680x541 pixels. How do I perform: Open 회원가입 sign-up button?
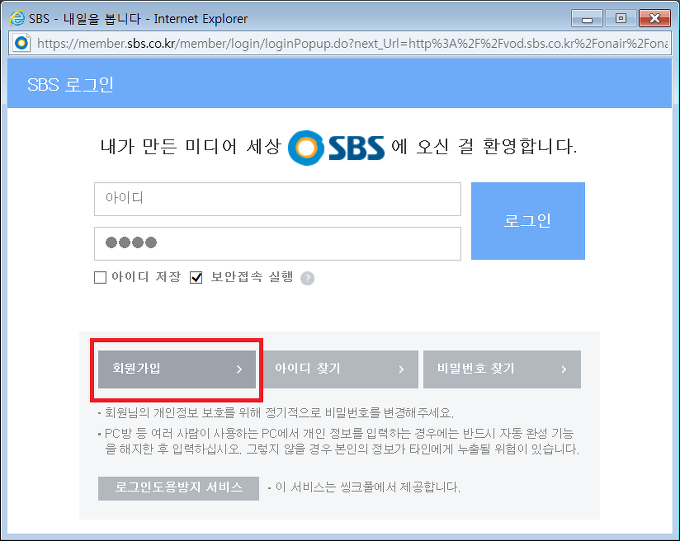177,369
